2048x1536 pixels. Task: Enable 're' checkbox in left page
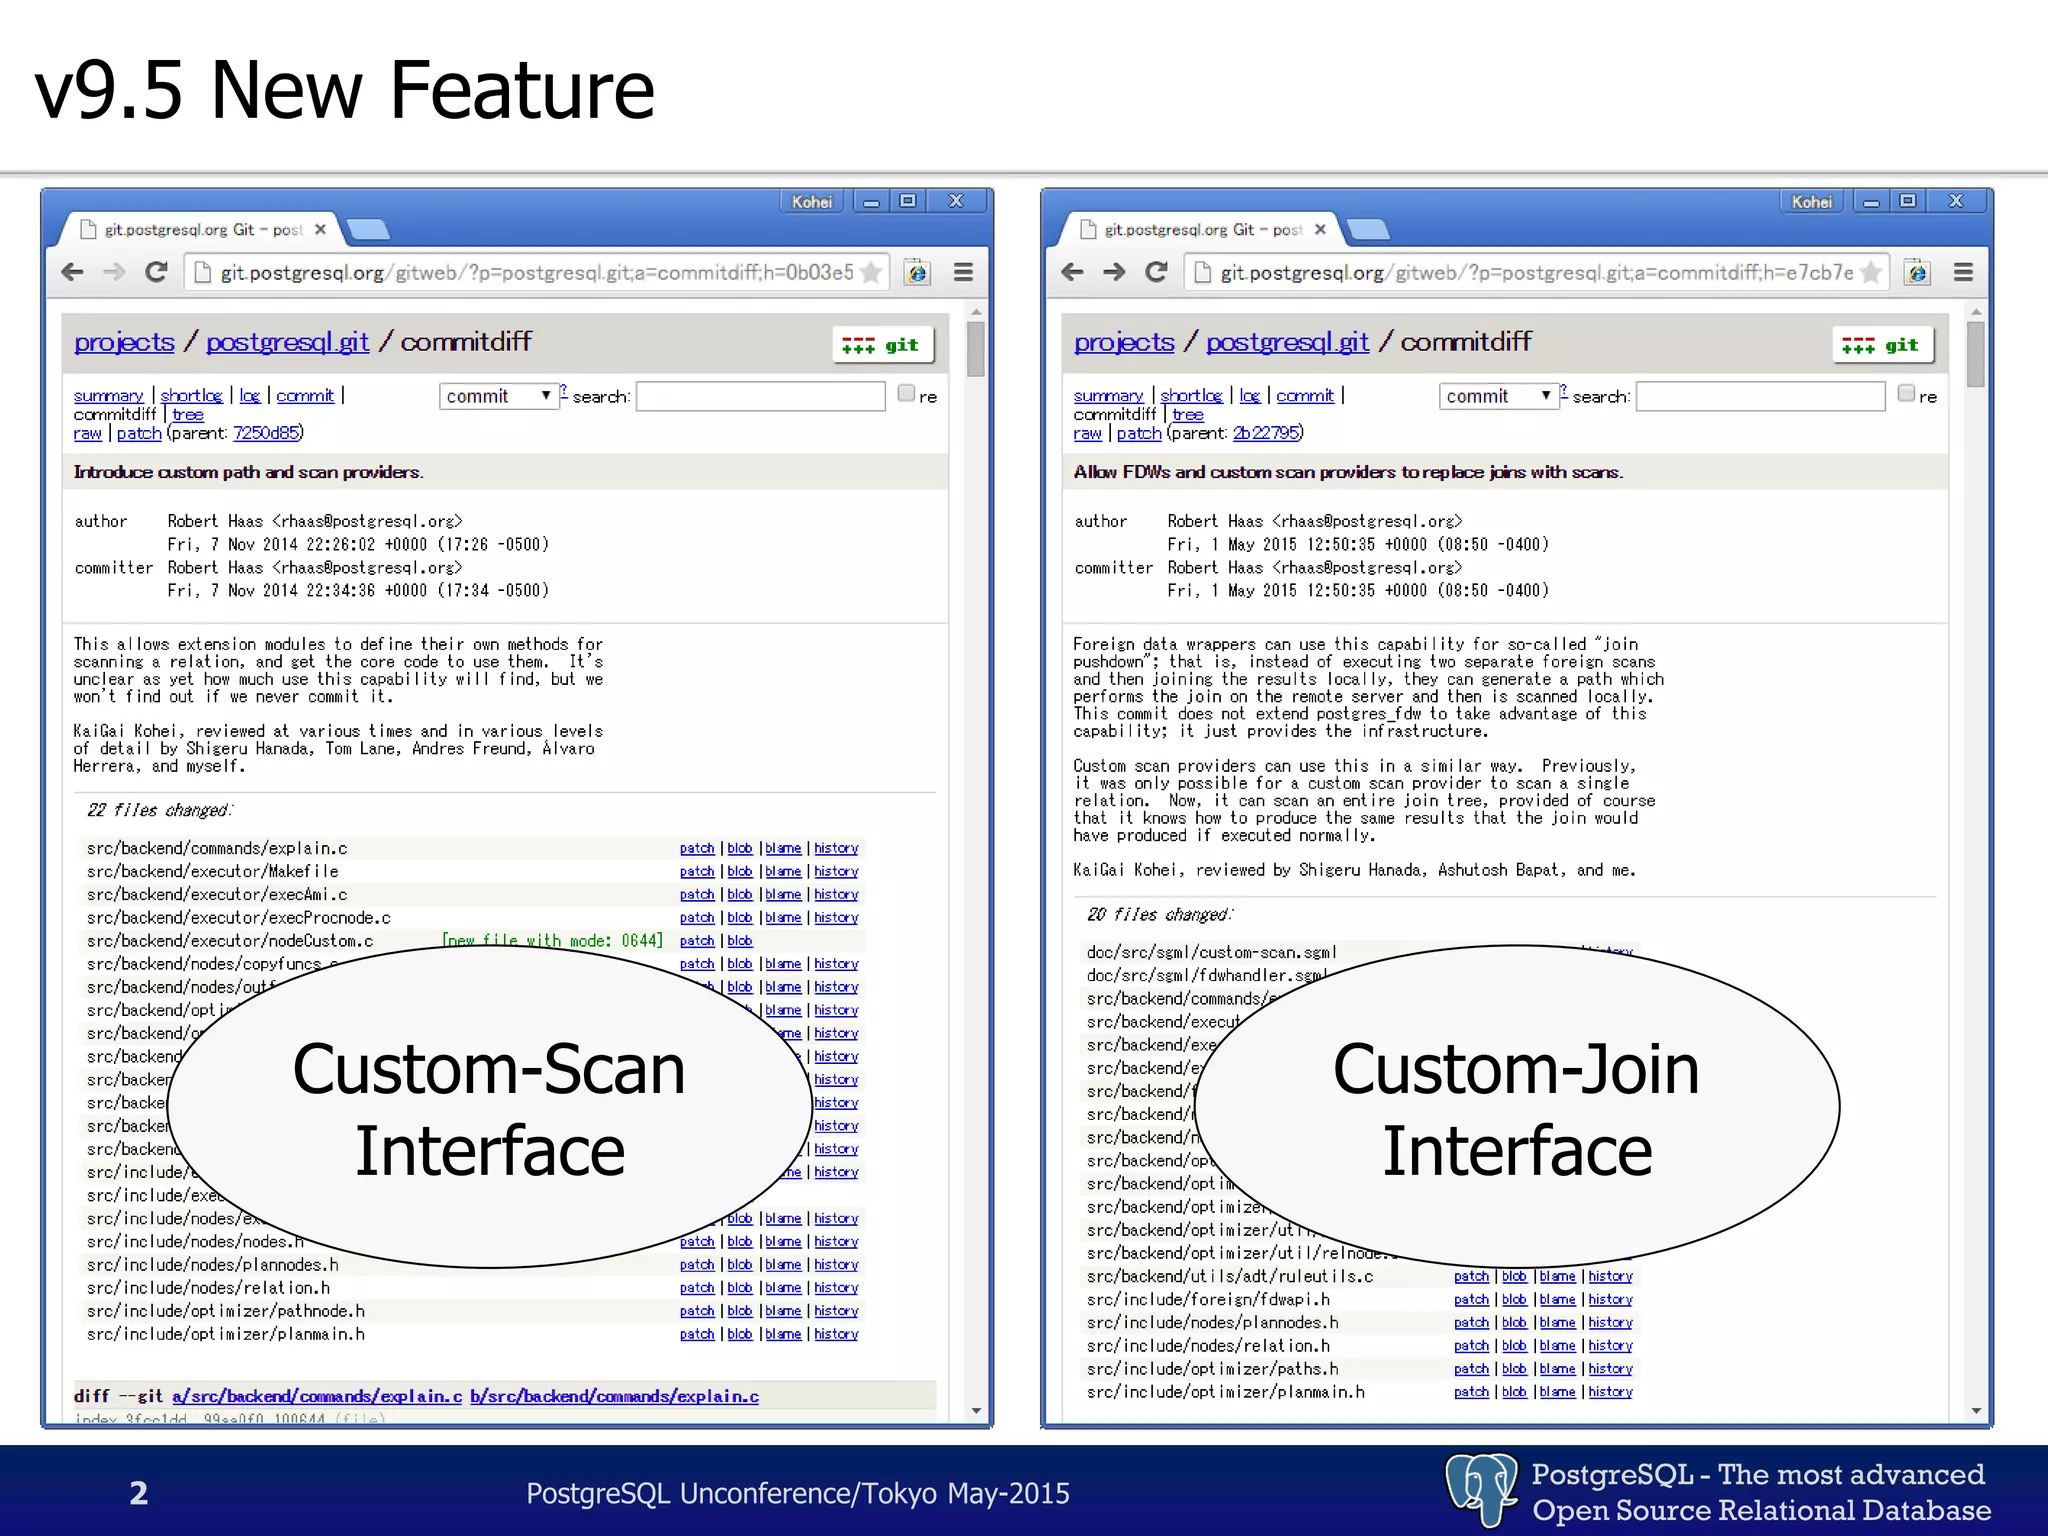pos(906,394)
